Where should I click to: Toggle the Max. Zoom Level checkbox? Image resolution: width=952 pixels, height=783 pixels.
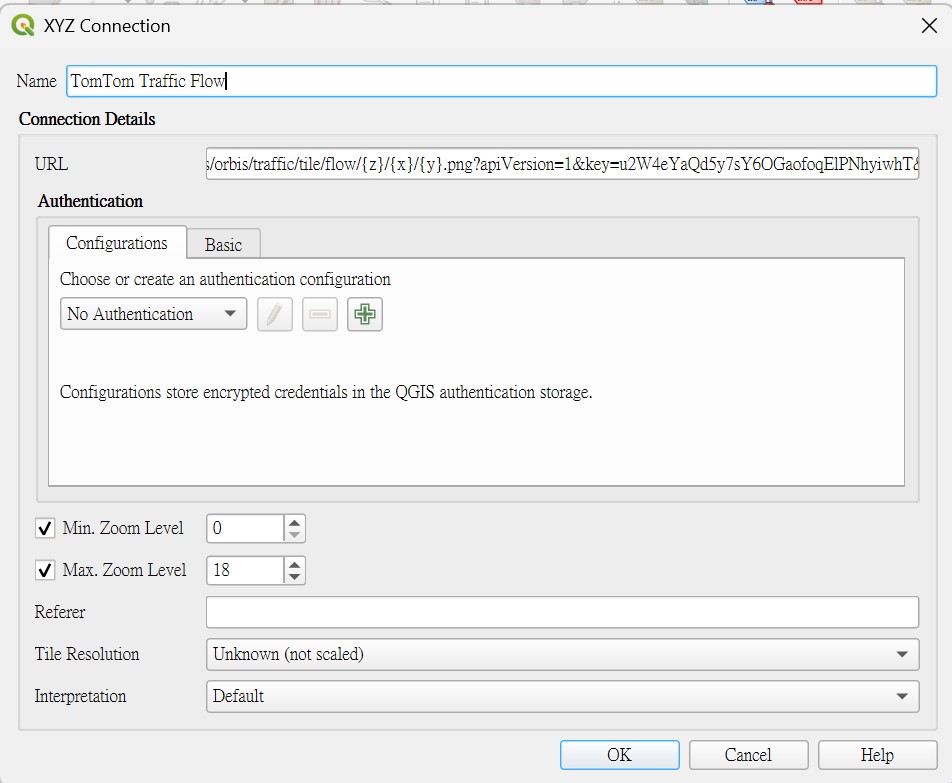[x=45, y=570]
